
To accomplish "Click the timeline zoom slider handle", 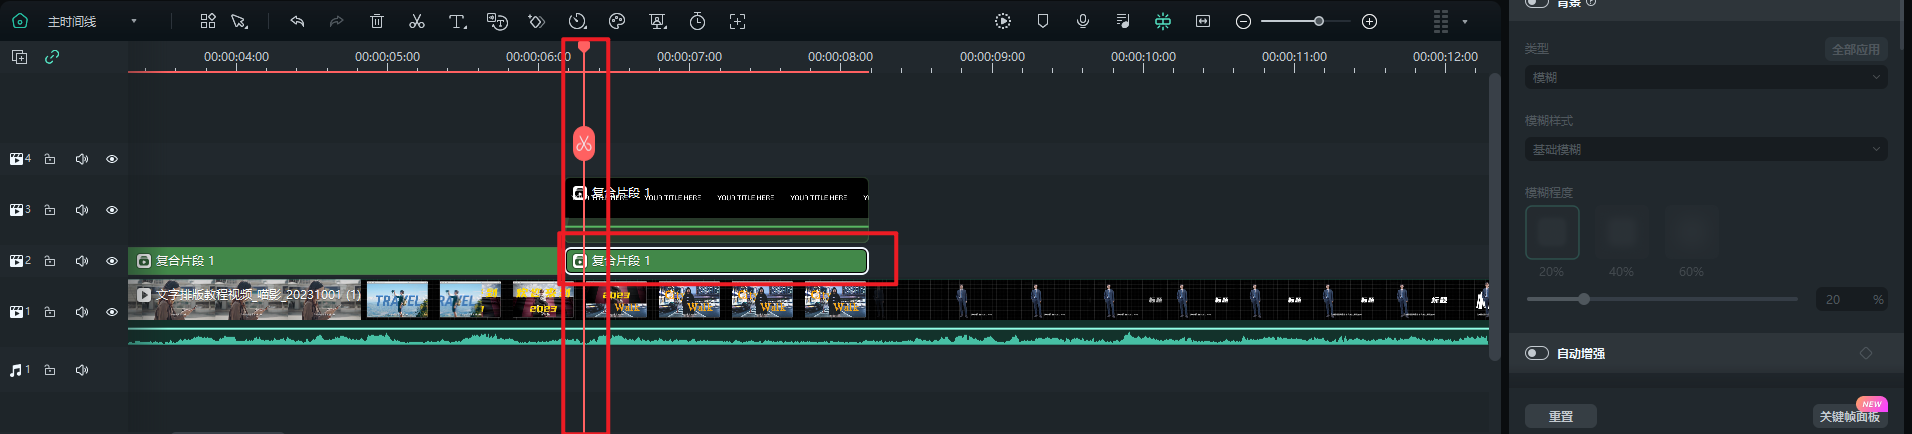I will 1319,21.
